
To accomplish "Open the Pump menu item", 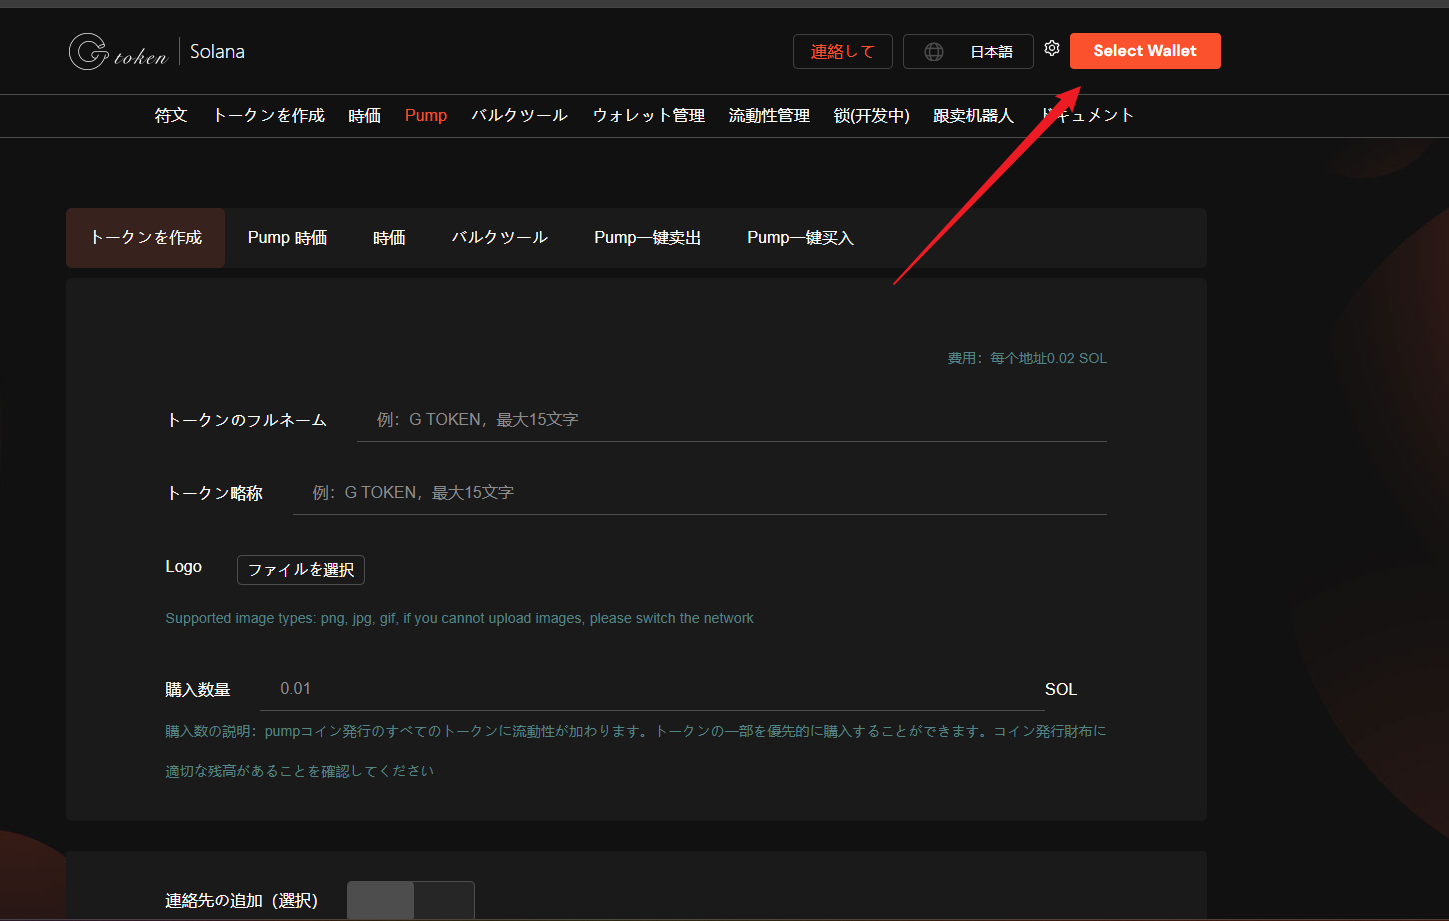I will point(425,115).
